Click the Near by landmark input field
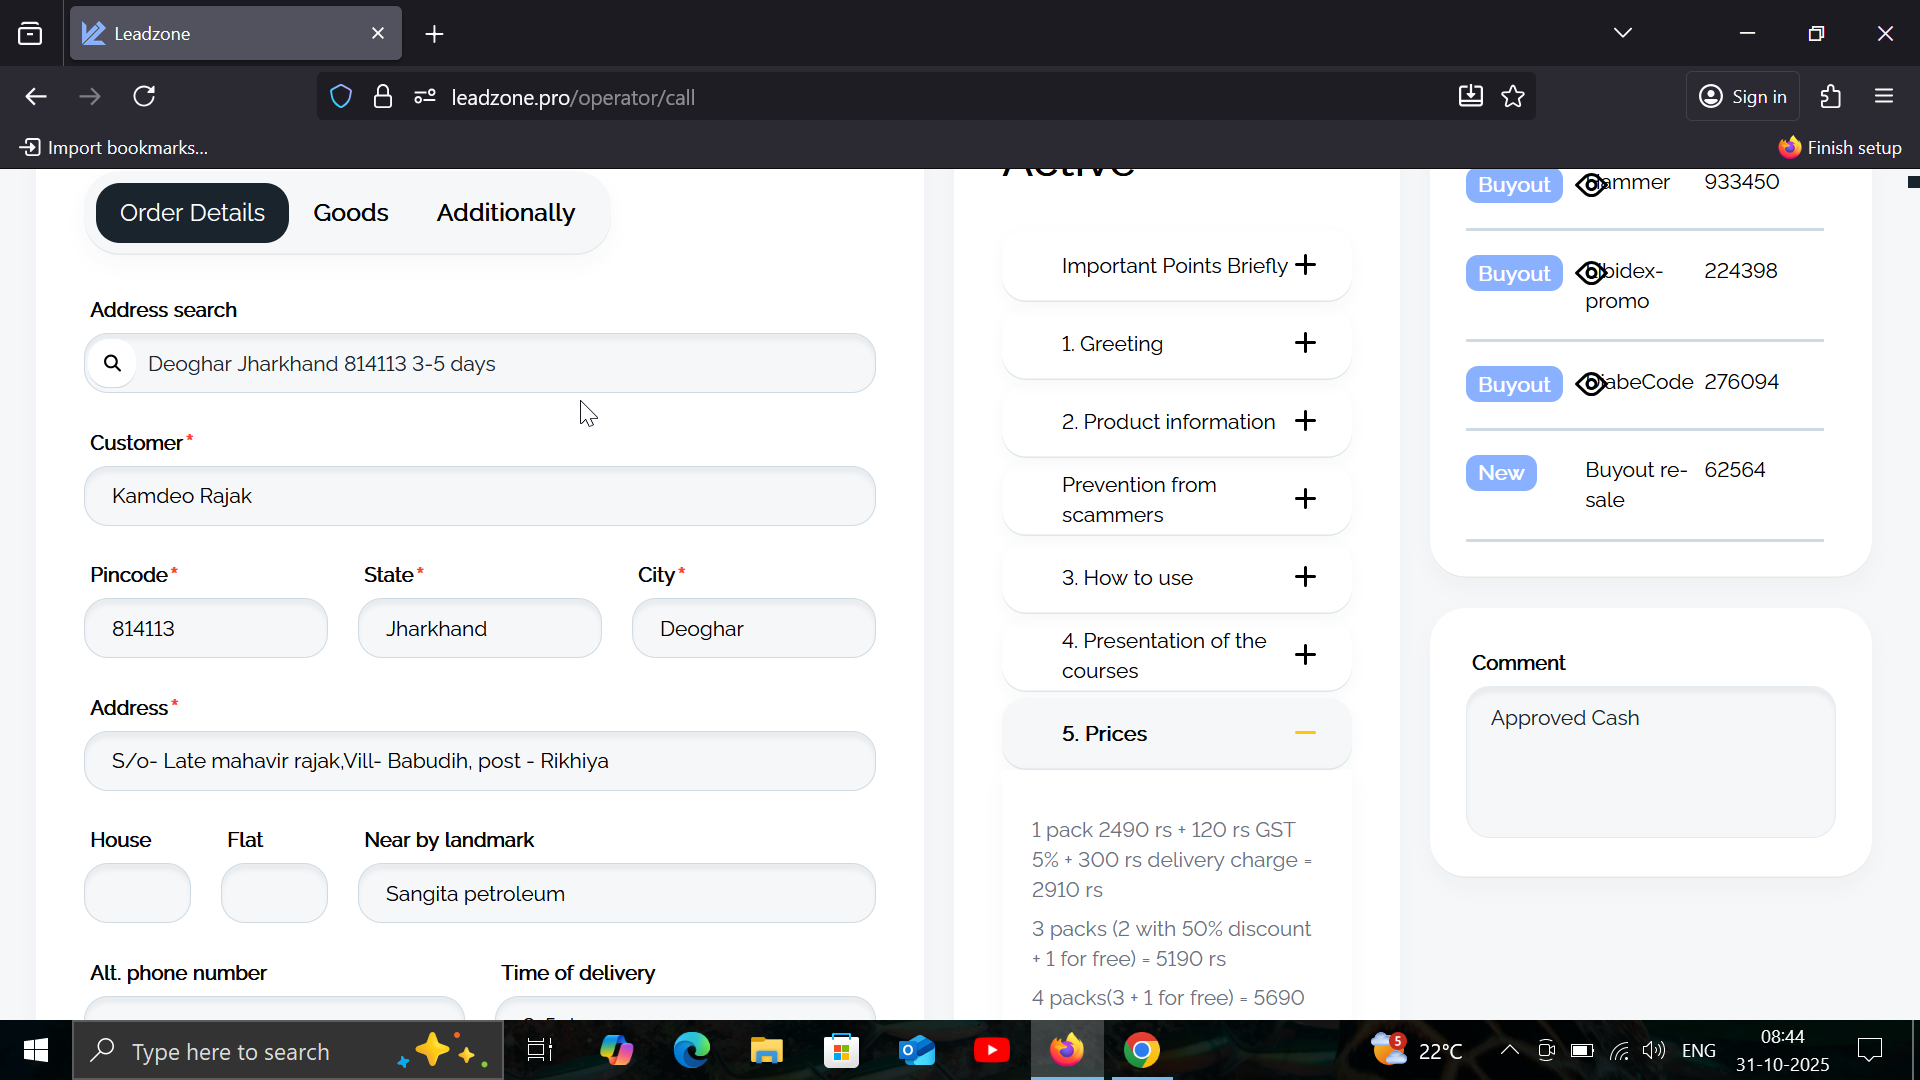The height and width of the screenshot is (1080, 1920). [x=616, y=894]
